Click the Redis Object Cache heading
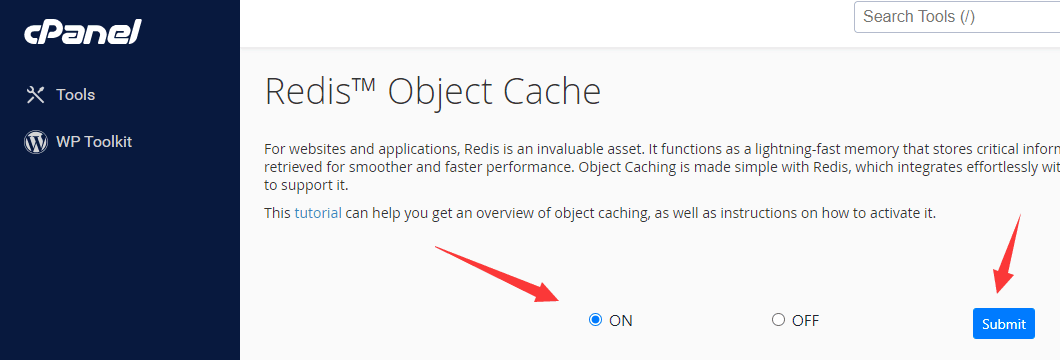Screen dimensions: 1060x360 pyautogui.click(x=433, y=92)
